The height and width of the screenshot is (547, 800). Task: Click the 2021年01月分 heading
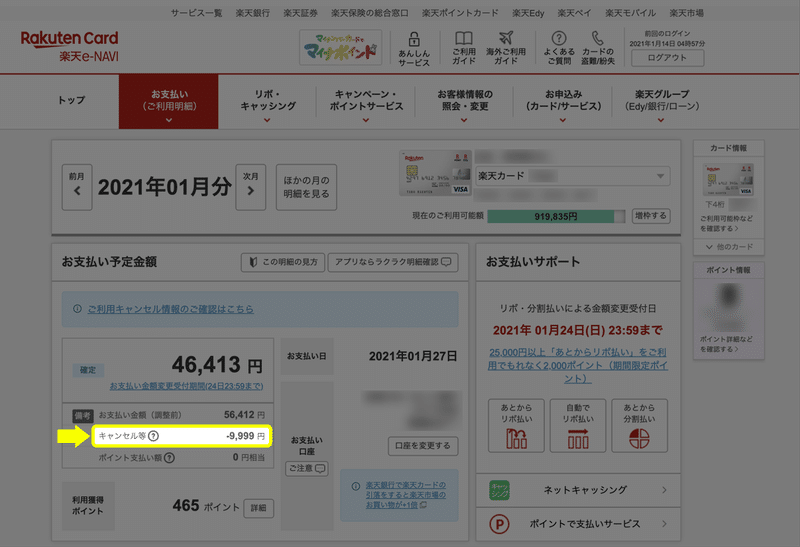pyautogui.click(x=164, y=187)
